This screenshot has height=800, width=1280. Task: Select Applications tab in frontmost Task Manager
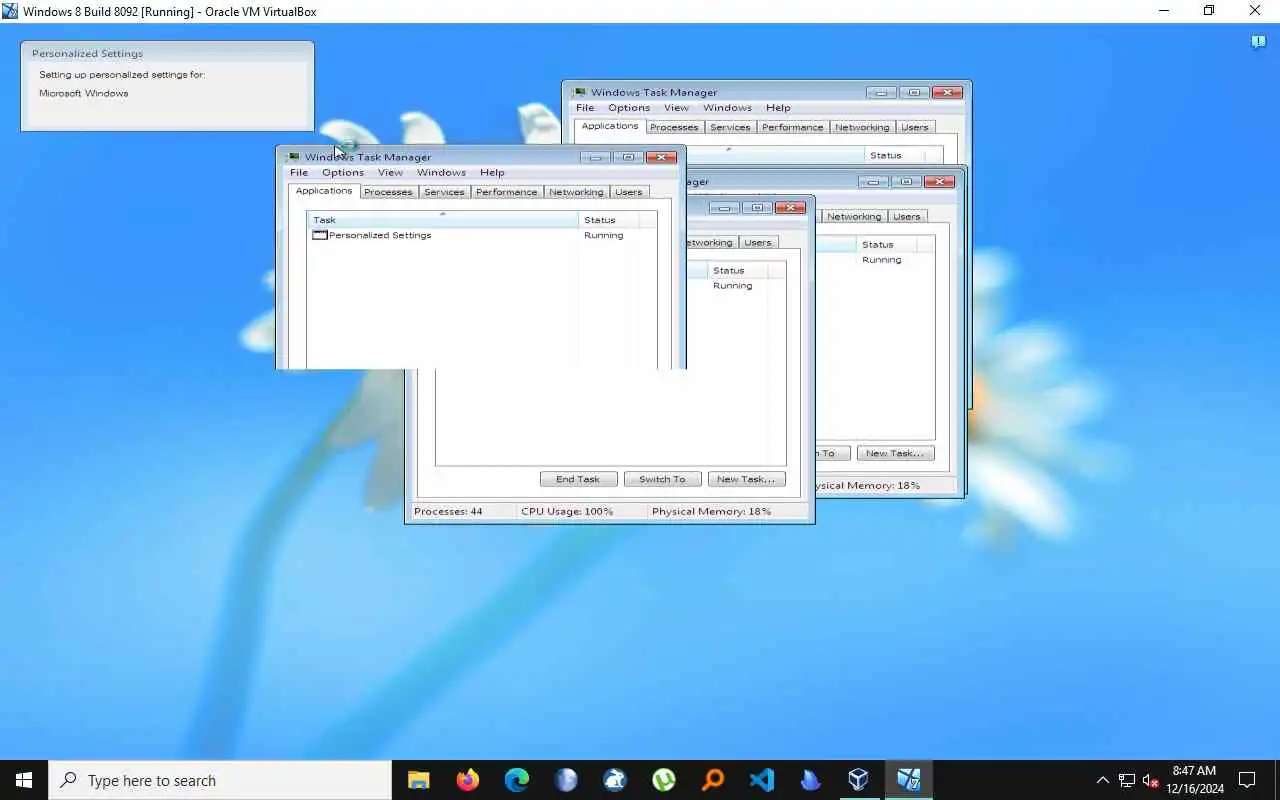(324, 191)
